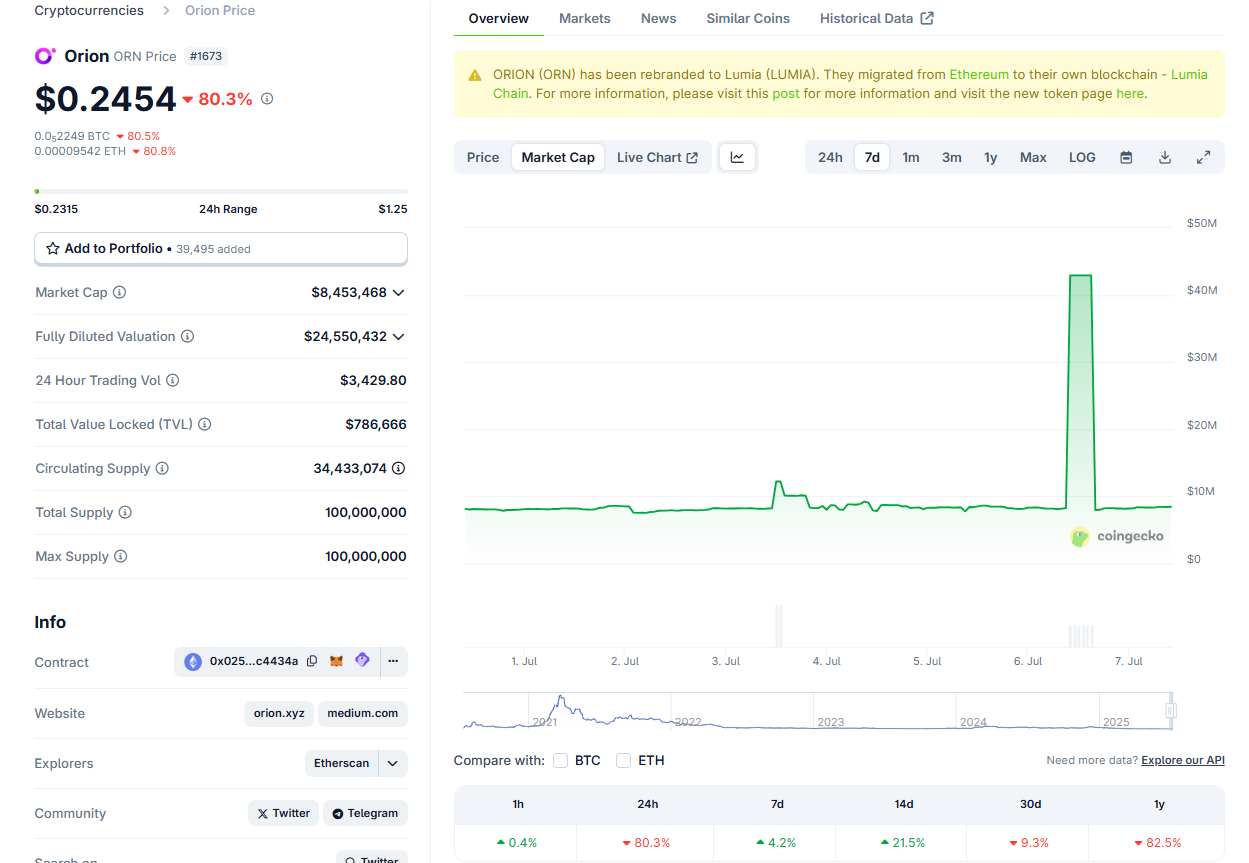This screenshot has height=863, width=1249.
Task: Click the Orion coin logo icon
Action: click(45, 56)
